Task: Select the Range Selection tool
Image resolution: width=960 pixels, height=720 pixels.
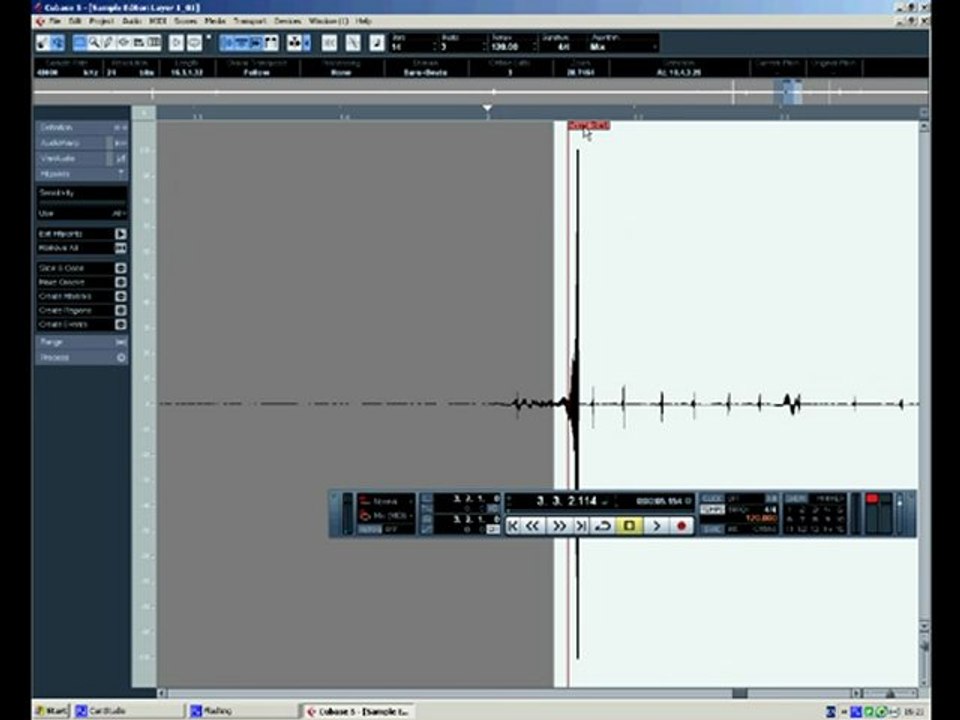Action: pyautogui.click(x=80, y=43)
